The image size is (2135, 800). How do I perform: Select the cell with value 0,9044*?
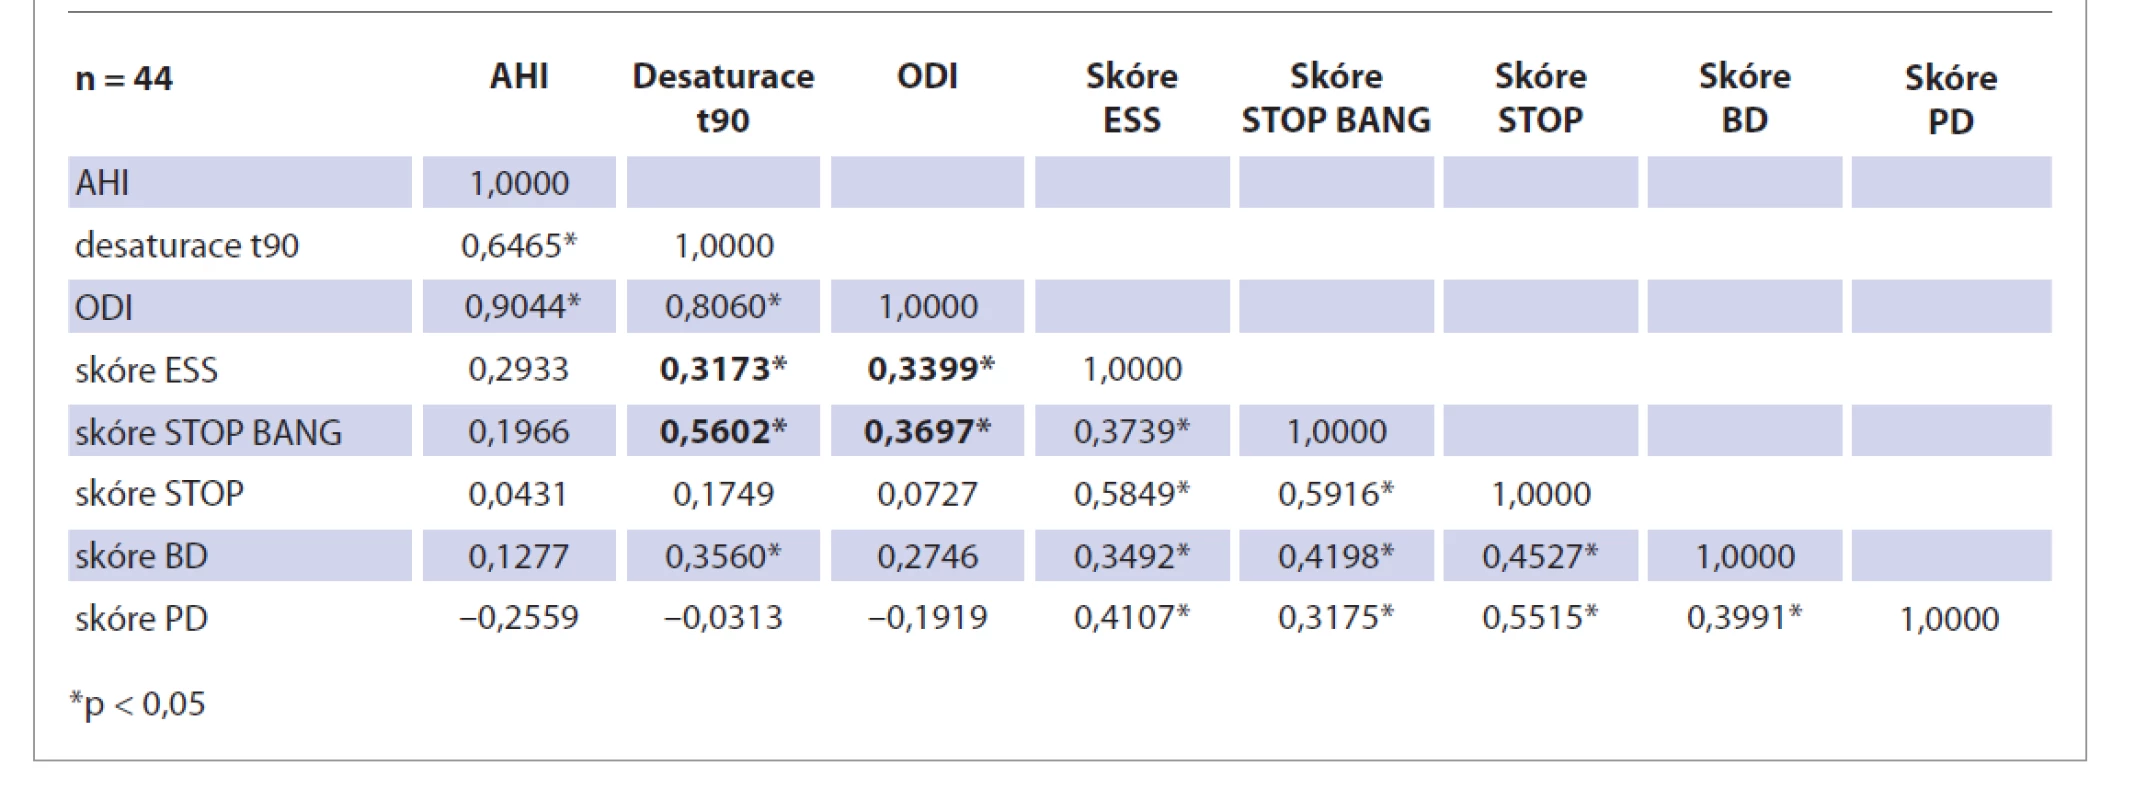[x=521, y=307]
